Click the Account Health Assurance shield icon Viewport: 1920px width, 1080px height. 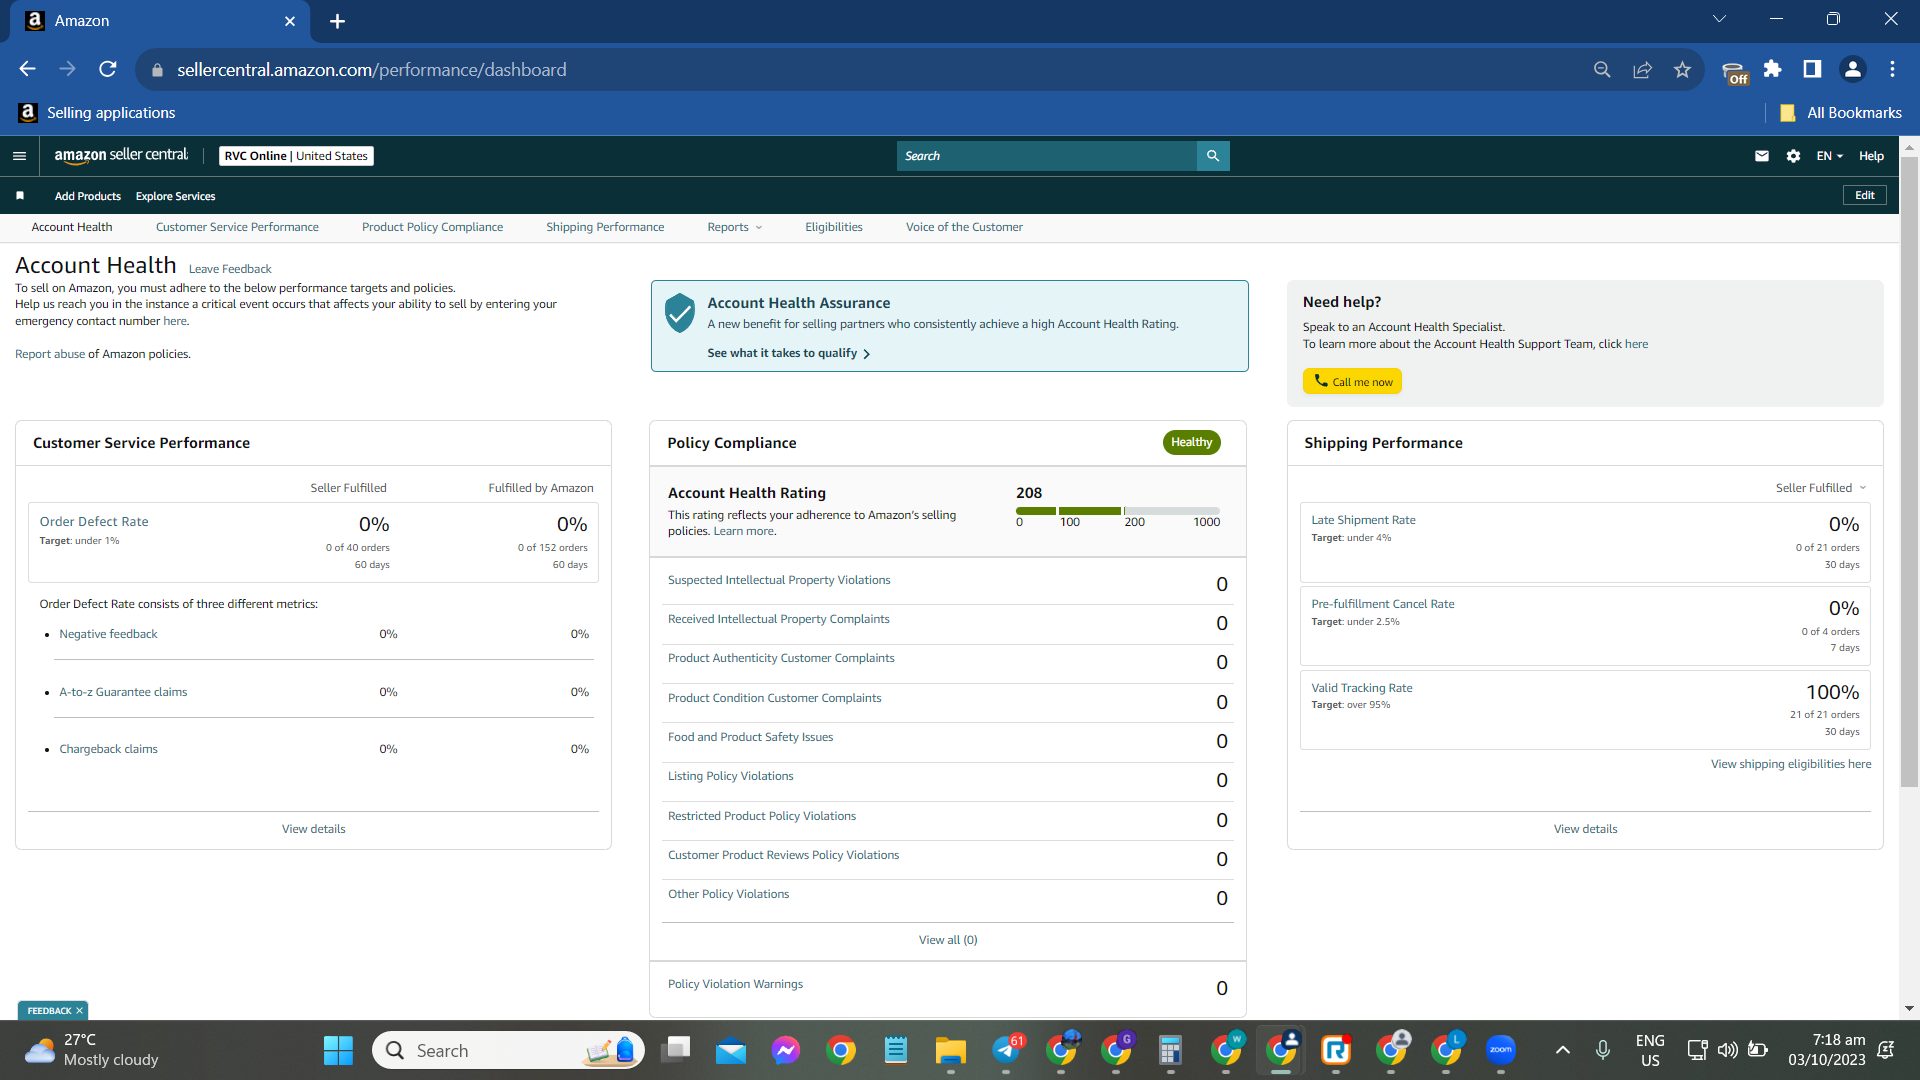point(680,313)
